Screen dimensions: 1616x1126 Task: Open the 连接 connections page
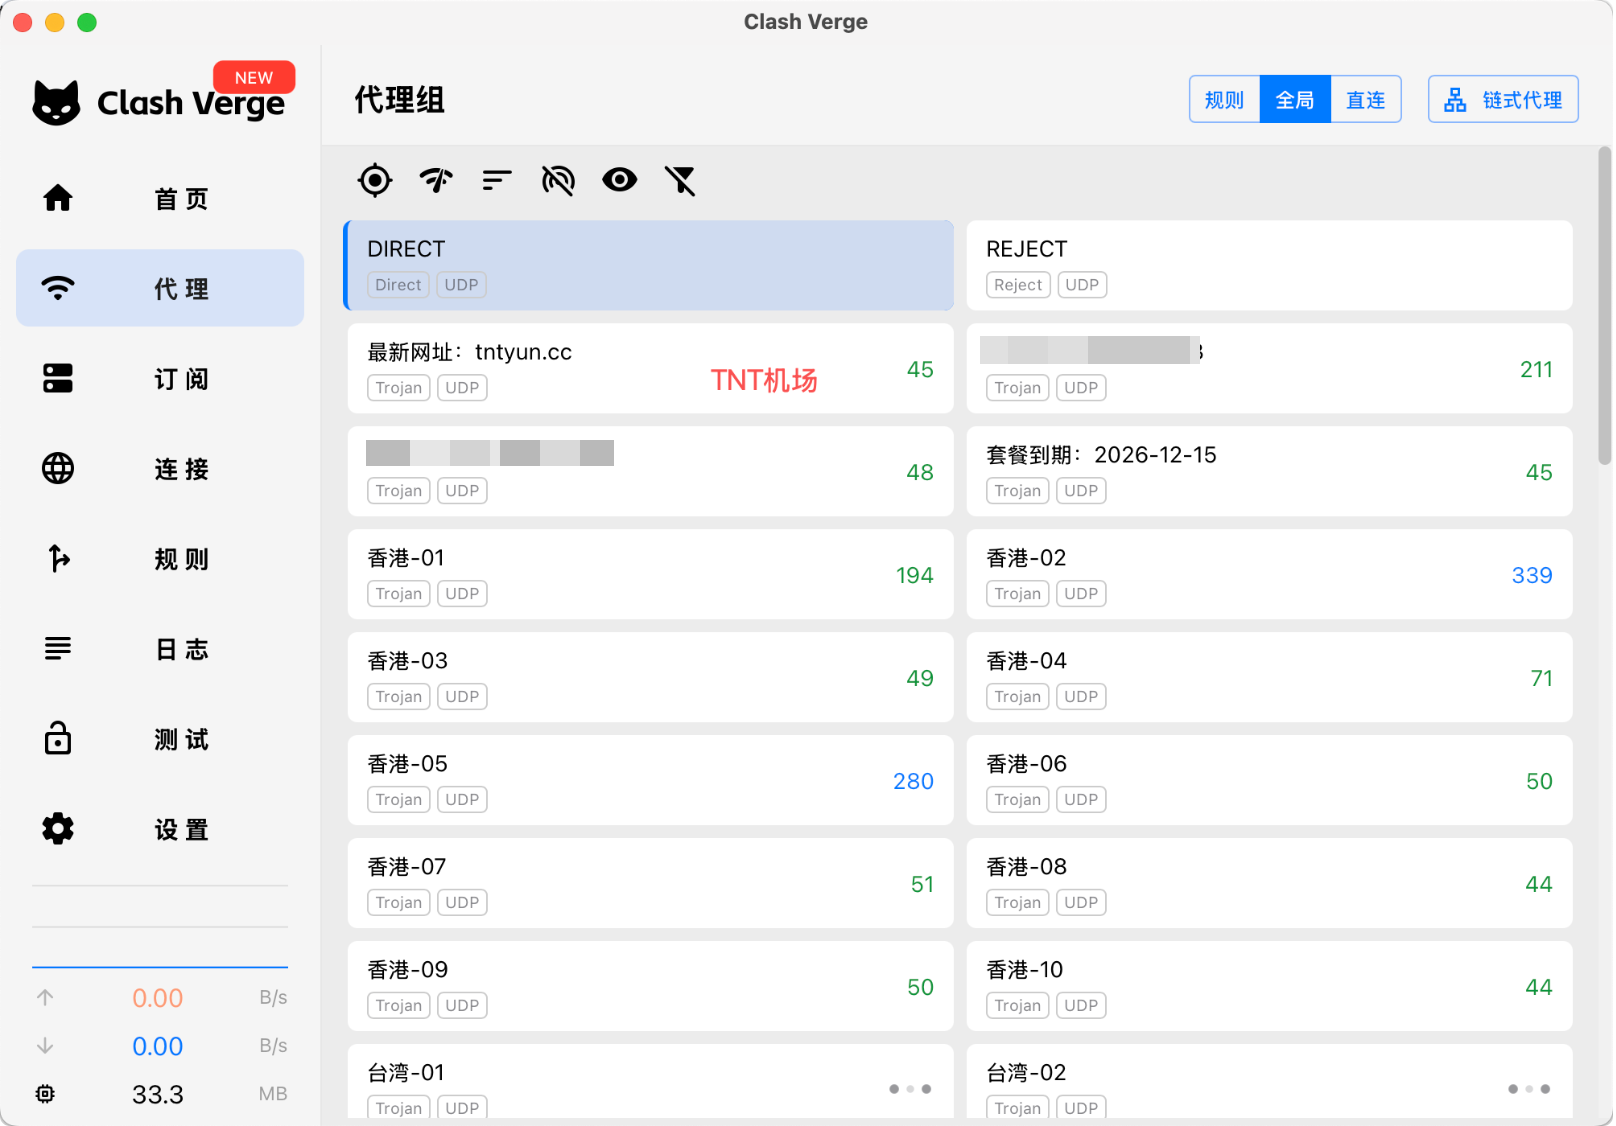[x=160, y=469]
